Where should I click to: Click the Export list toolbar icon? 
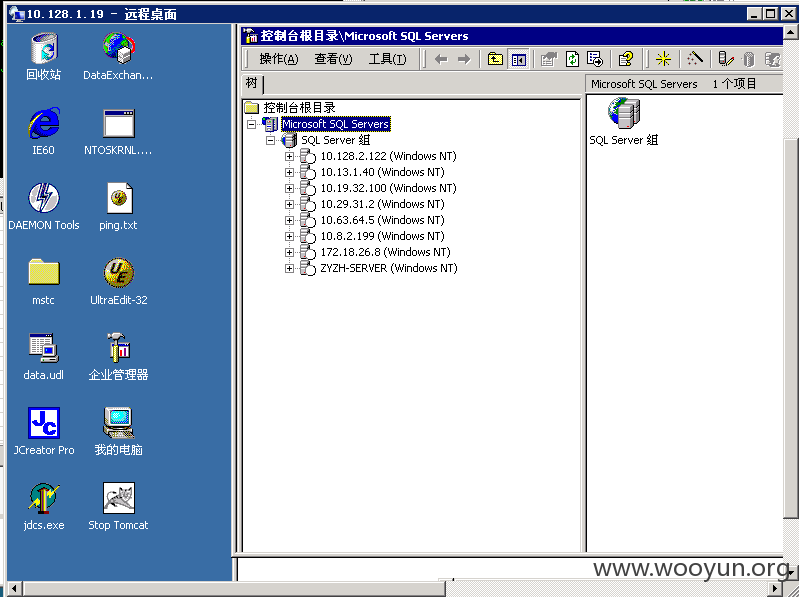click(x=595, y=59)
